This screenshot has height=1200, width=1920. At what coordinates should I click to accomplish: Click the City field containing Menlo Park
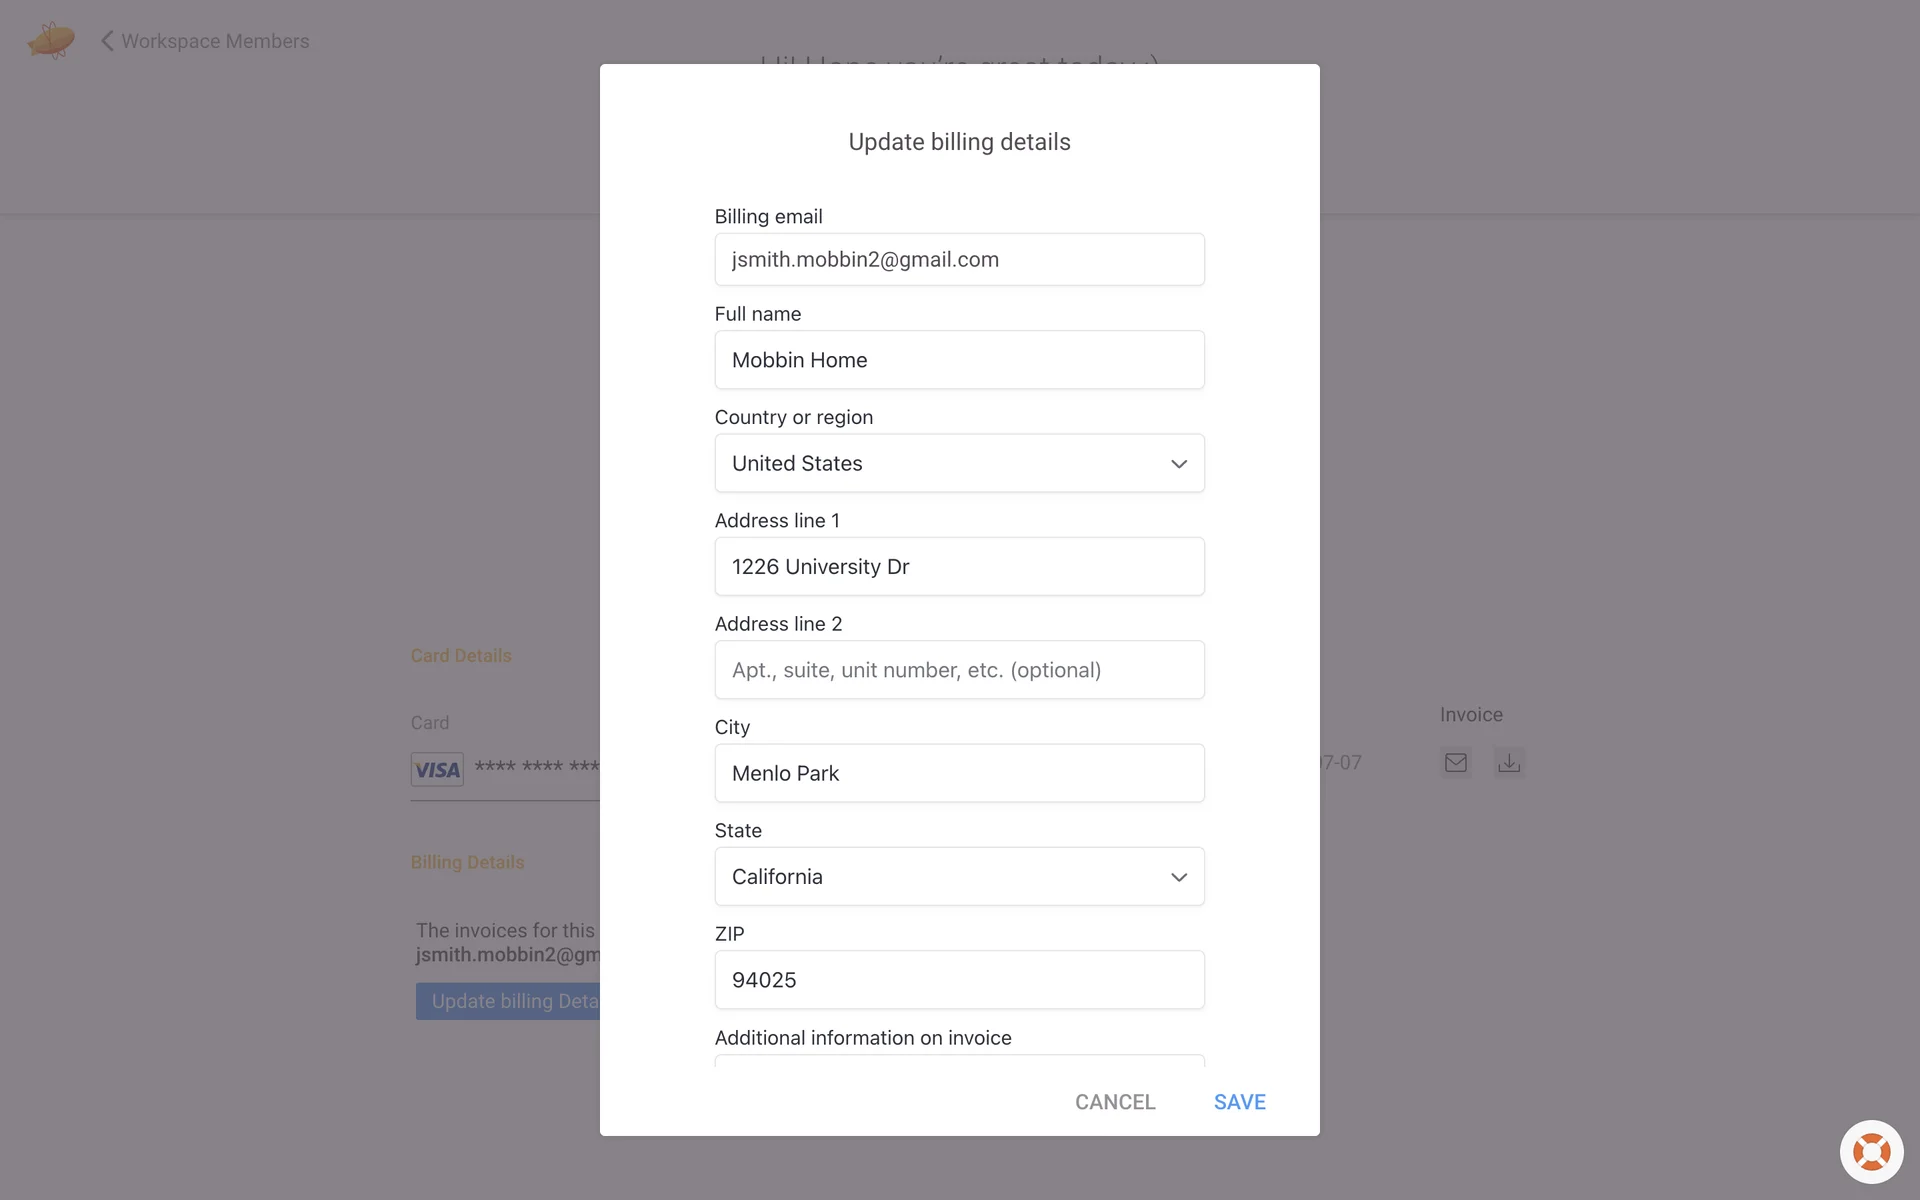[958, 773]
